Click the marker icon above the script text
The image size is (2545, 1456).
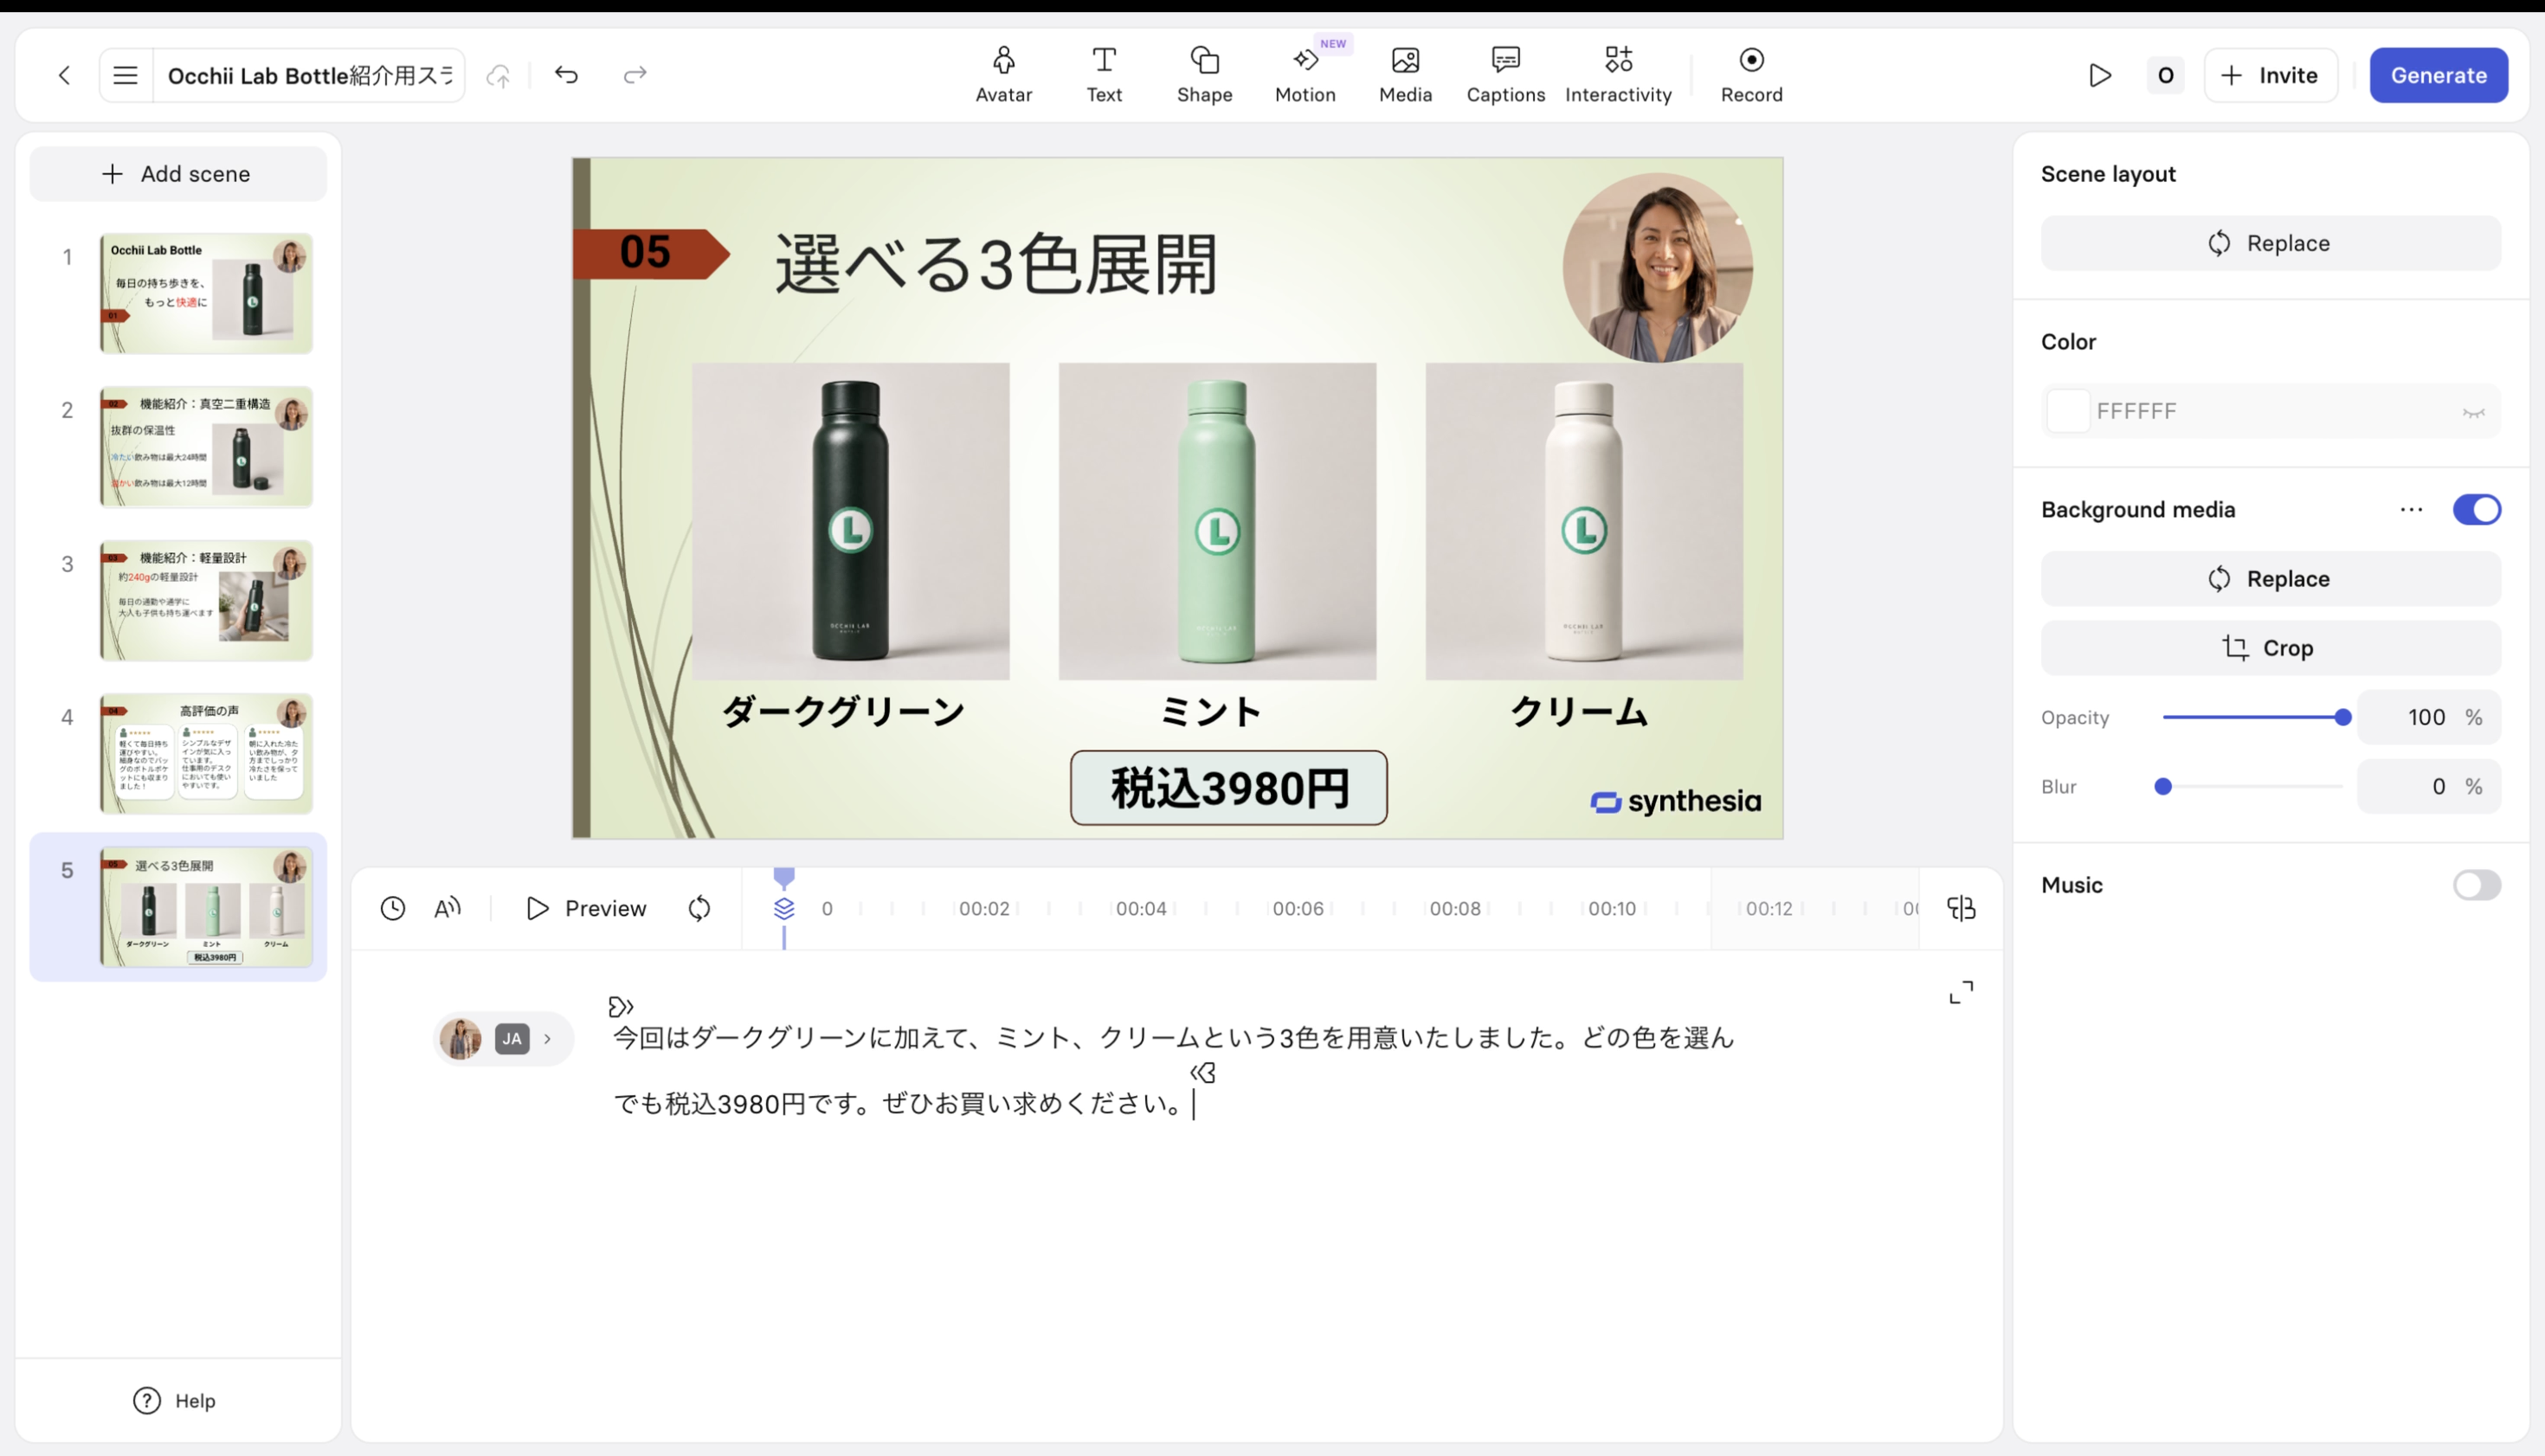point(620,1006)
